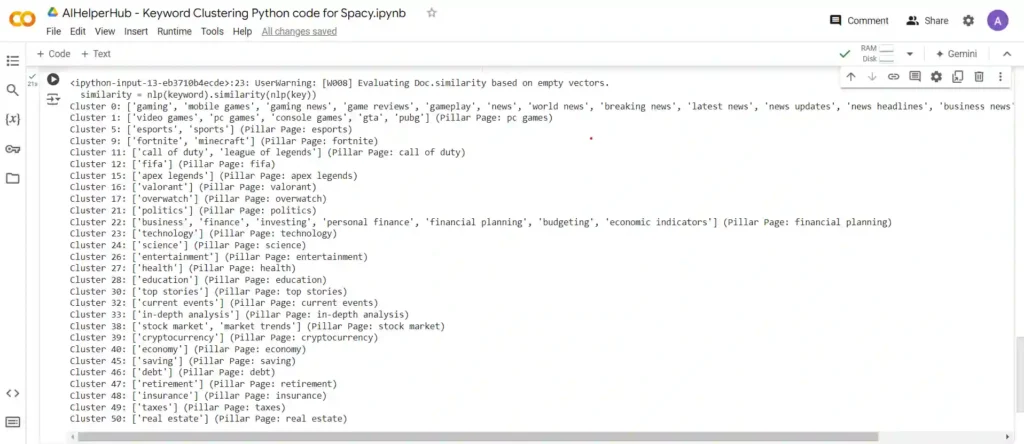Star the notebook with the star icon
This screenshot has height=444, width=1024.
pyautogui.click(x=431, y=13)
